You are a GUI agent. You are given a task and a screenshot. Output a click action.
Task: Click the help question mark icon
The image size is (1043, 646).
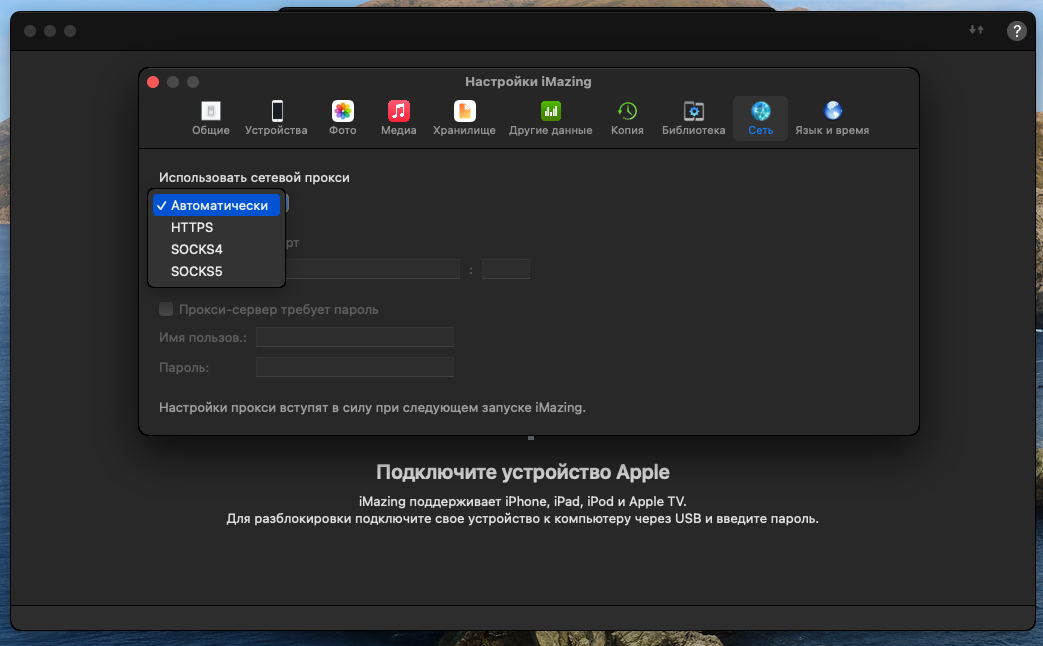pyautogui.click(x=1016, y=31)
